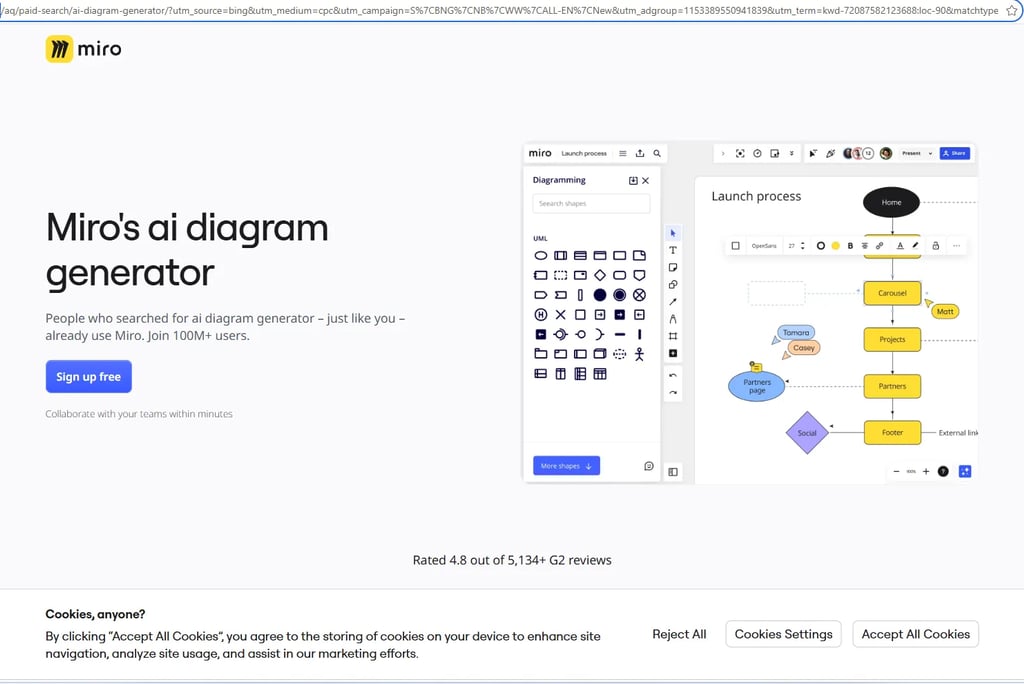Click the timer icon in the top toolbar
This screenshot has width=1024, height=684.
757,154
